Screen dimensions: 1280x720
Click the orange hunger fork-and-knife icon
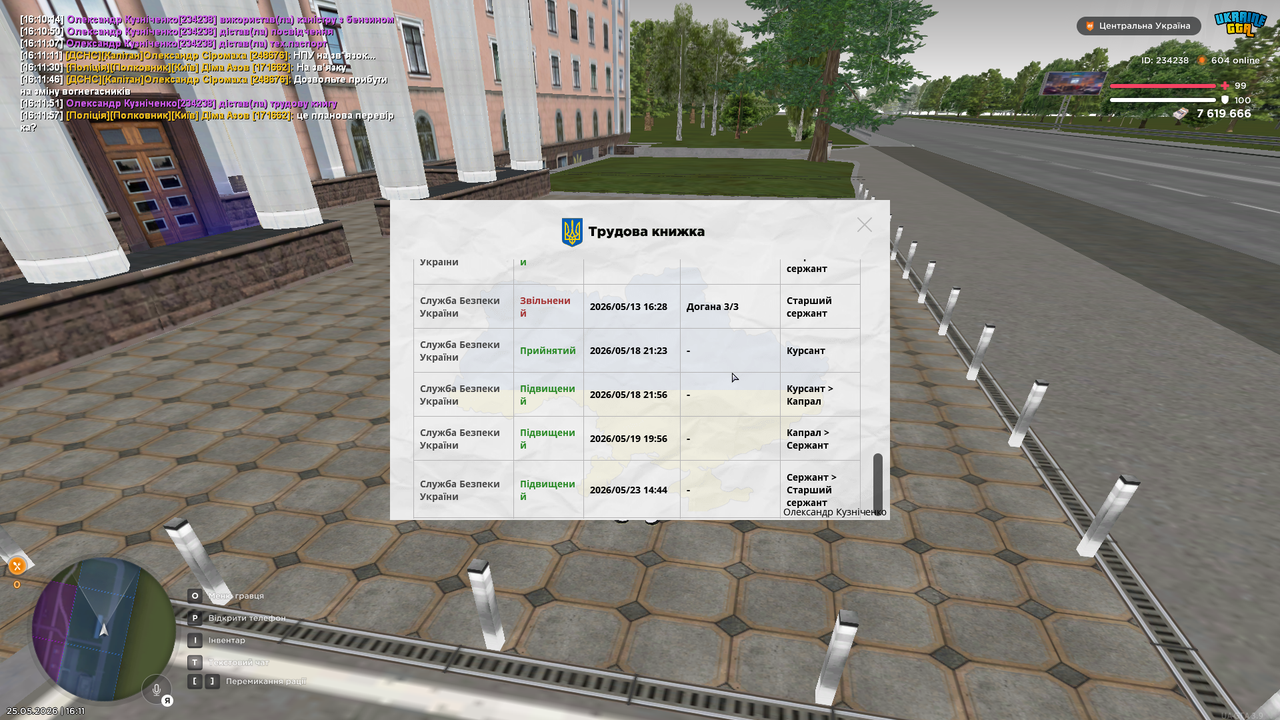[x=16, y=566]
